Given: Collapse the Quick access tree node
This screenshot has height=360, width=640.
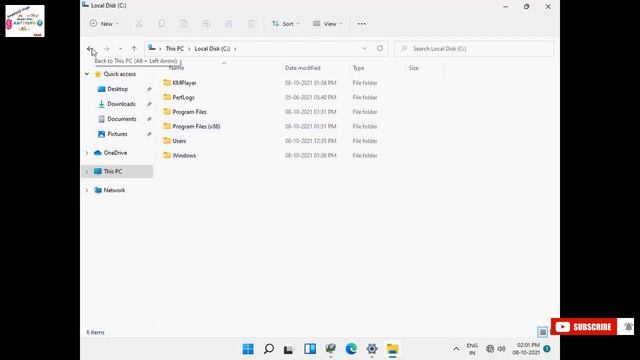Looking at the screenshot, I should point(87,74).
